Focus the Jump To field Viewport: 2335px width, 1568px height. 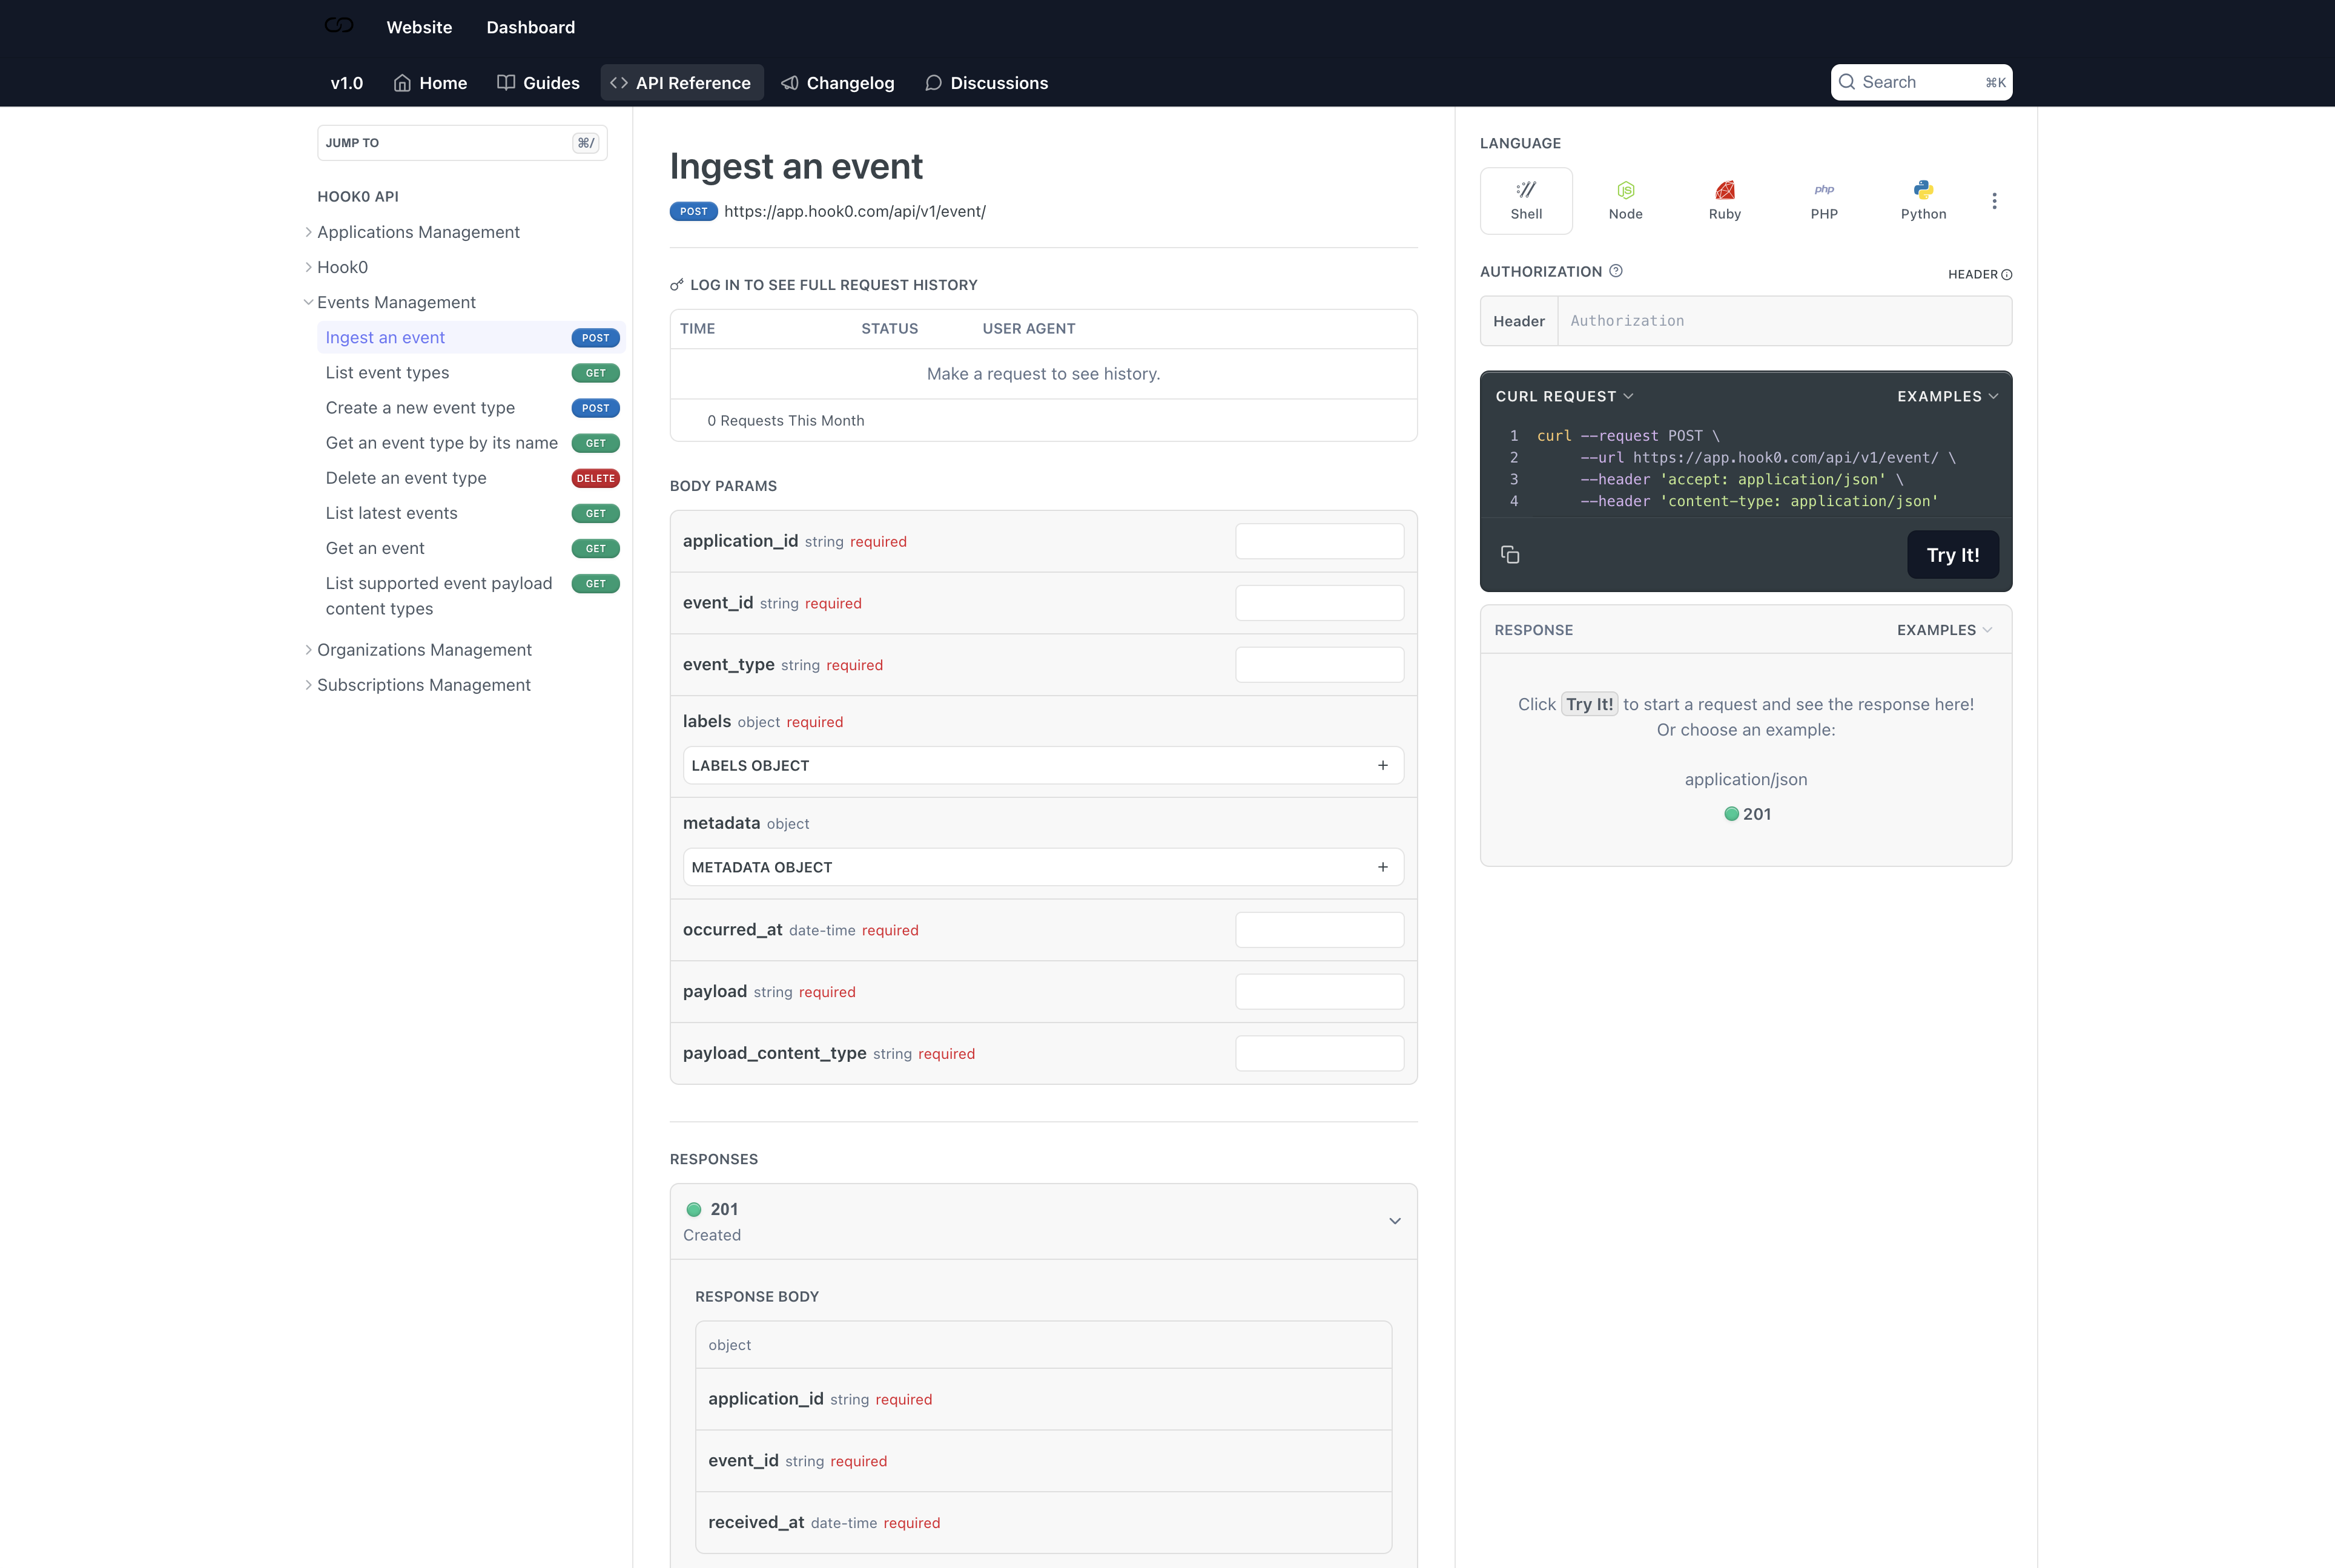click(462, 143)
